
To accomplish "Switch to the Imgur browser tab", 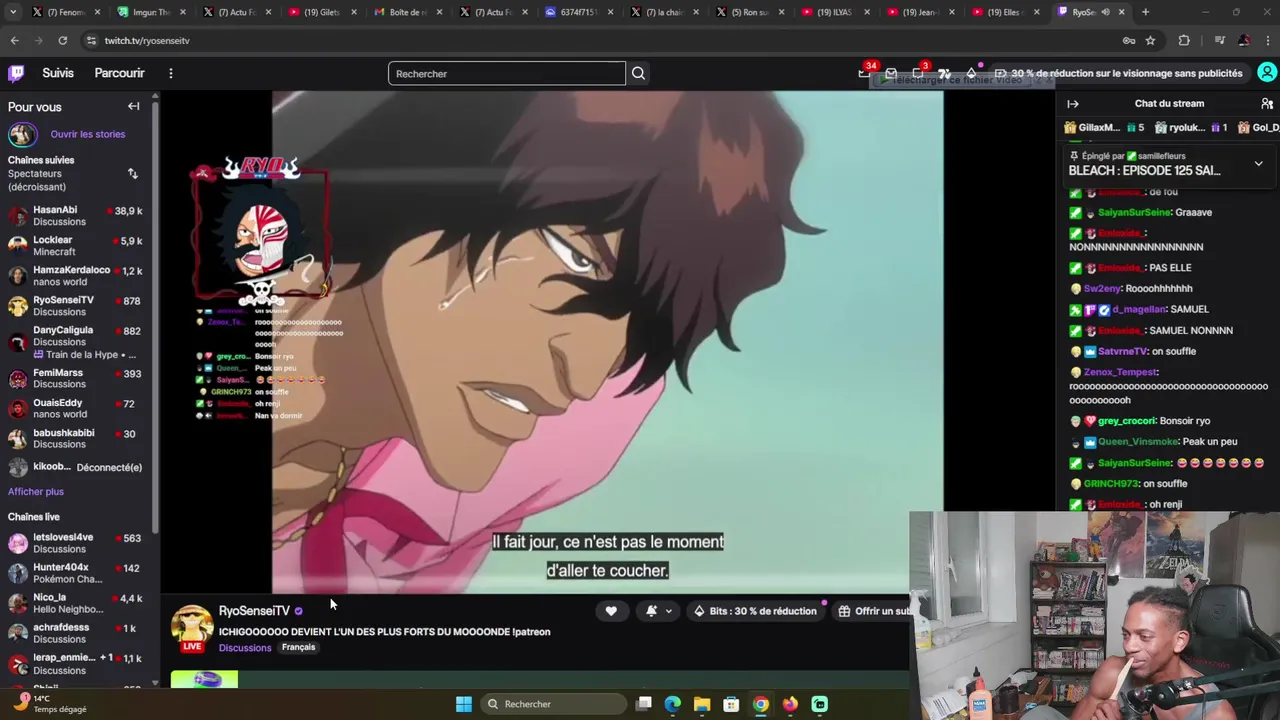I will click(x=151, y=12).
